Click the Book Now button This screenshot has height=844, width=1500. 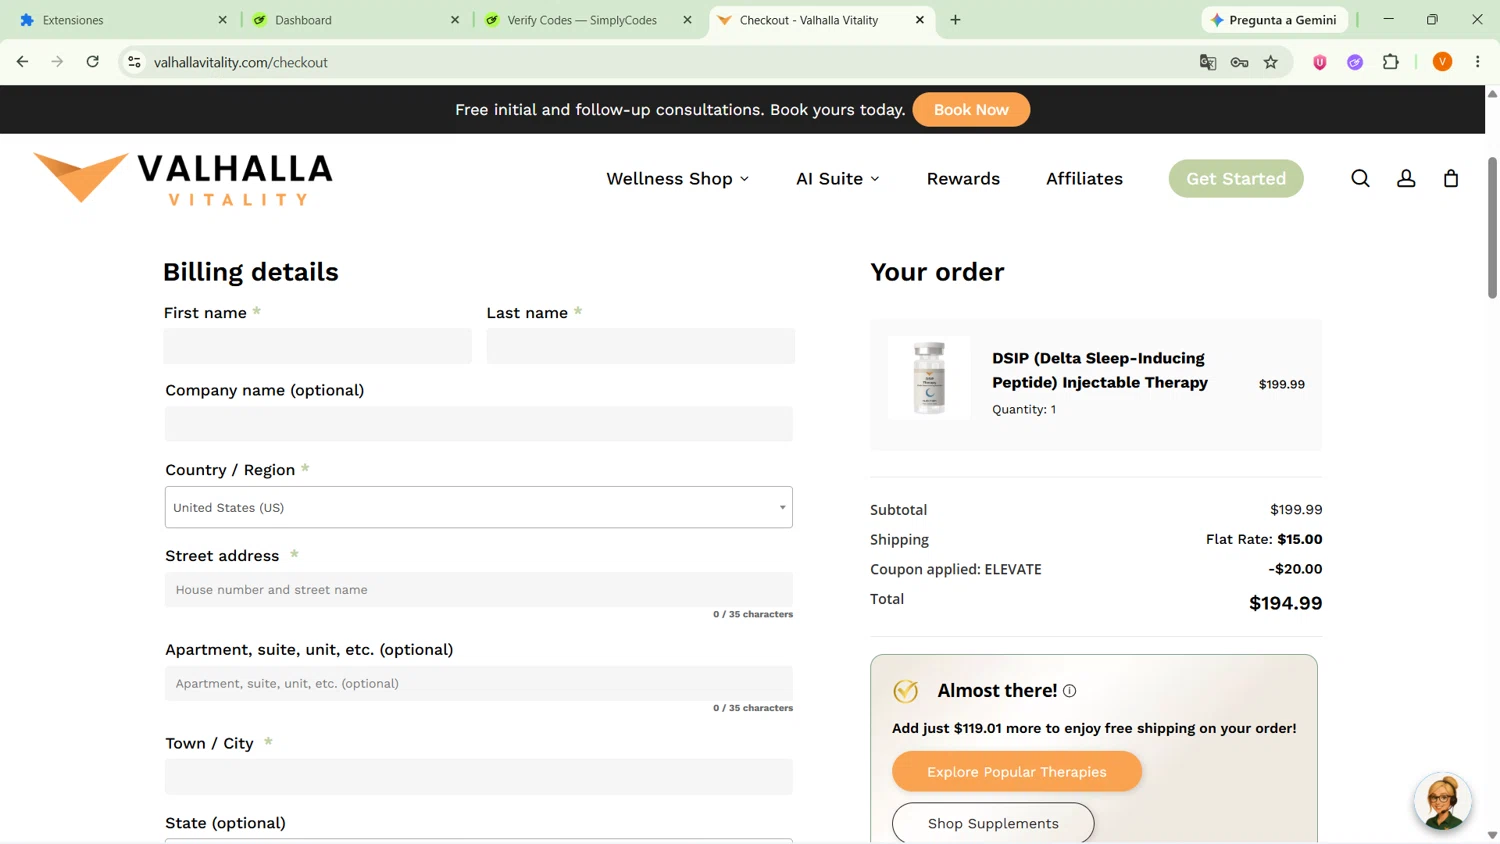click(971, 110)
